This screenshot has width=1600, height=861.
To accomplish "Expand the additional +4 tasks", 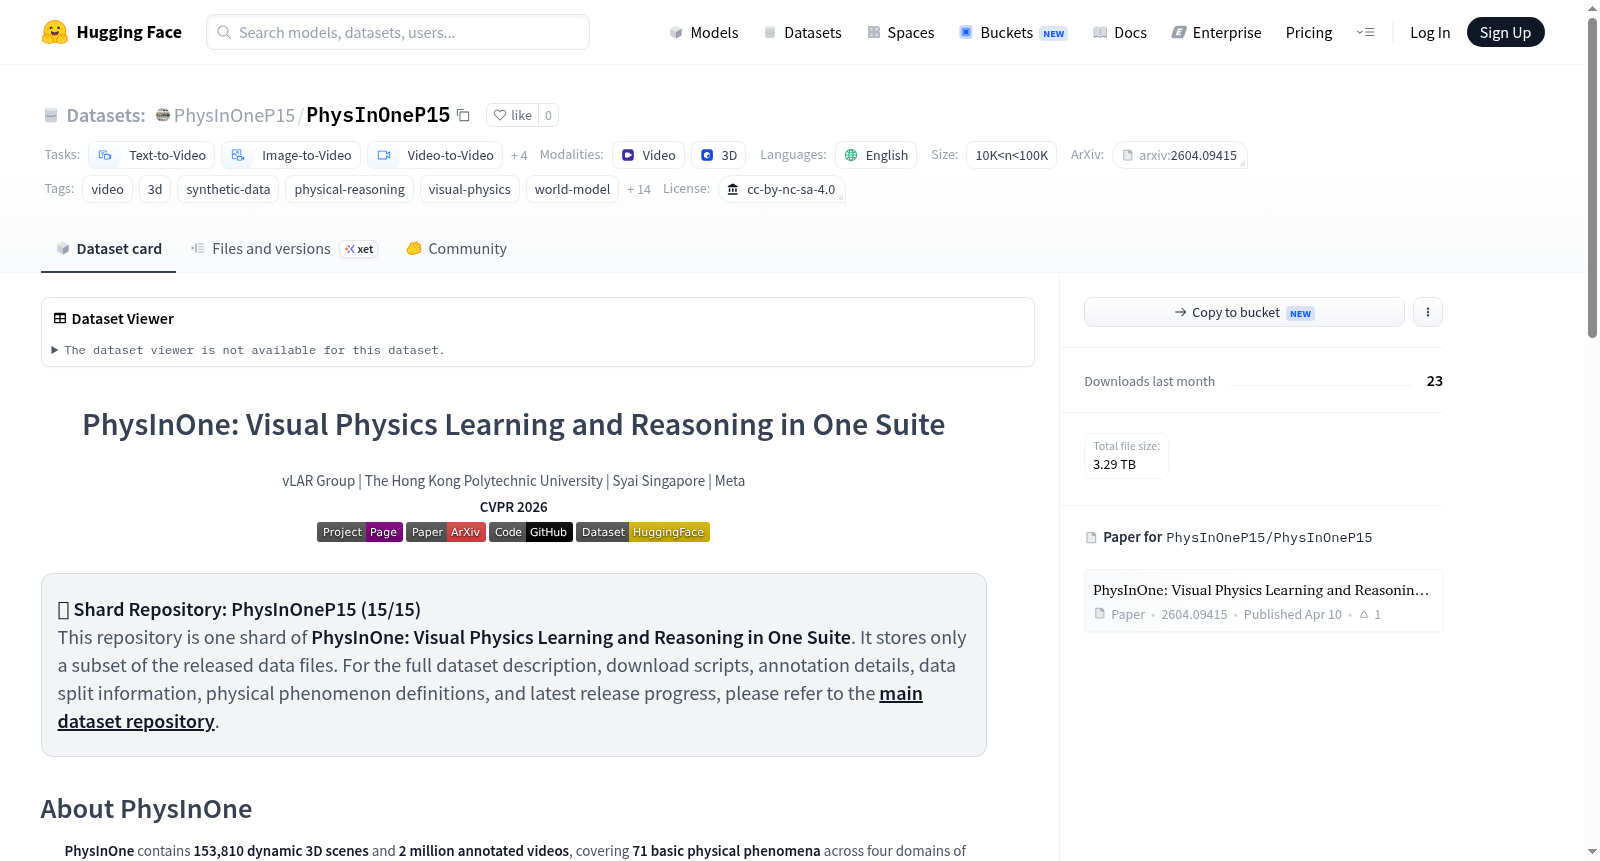I will coord(519,155).
